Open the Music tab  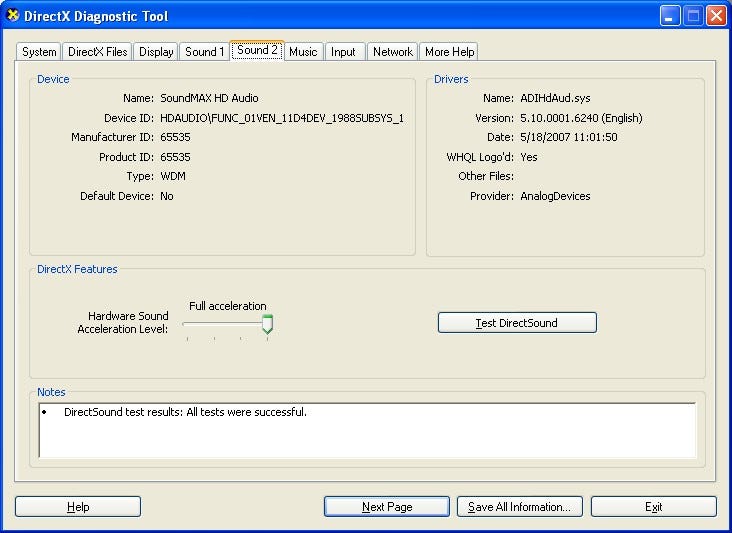coord(303,52)
